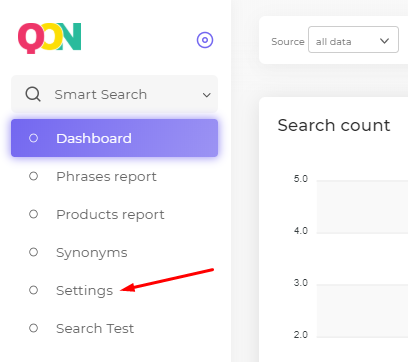The image size is (408, 362).
Task: Click the QON logo
Action: 49,38
